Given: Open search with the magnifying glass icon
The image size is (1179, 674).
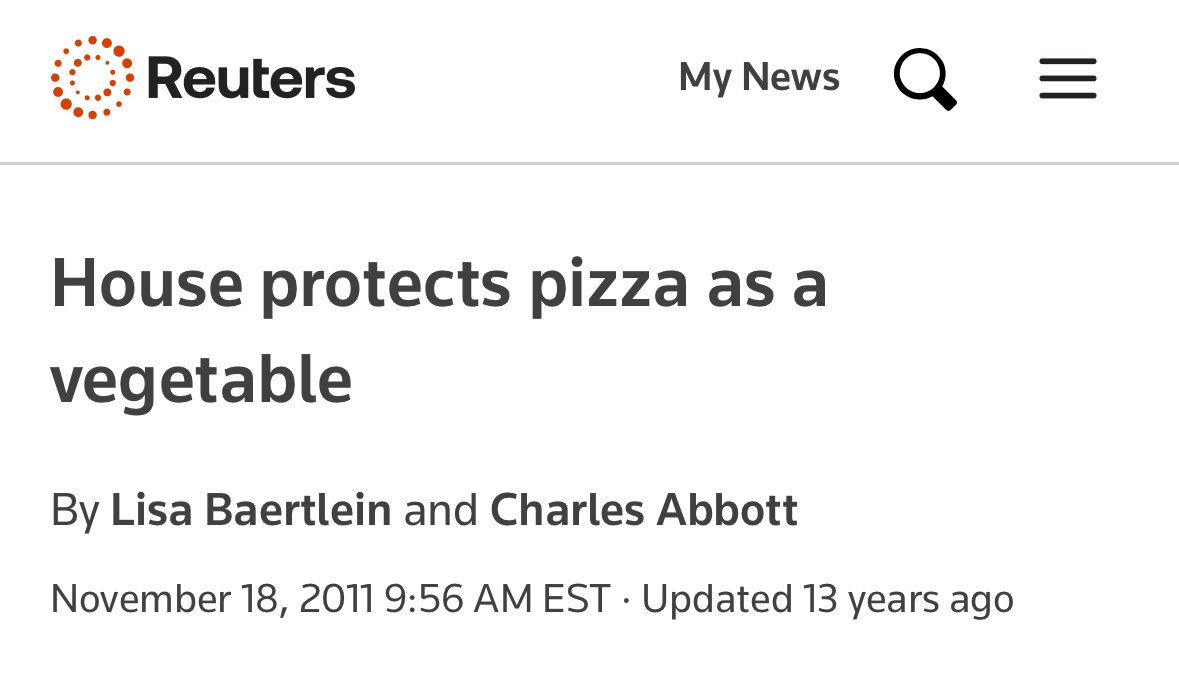Looking at the screenshot, I should pos(924,78).
